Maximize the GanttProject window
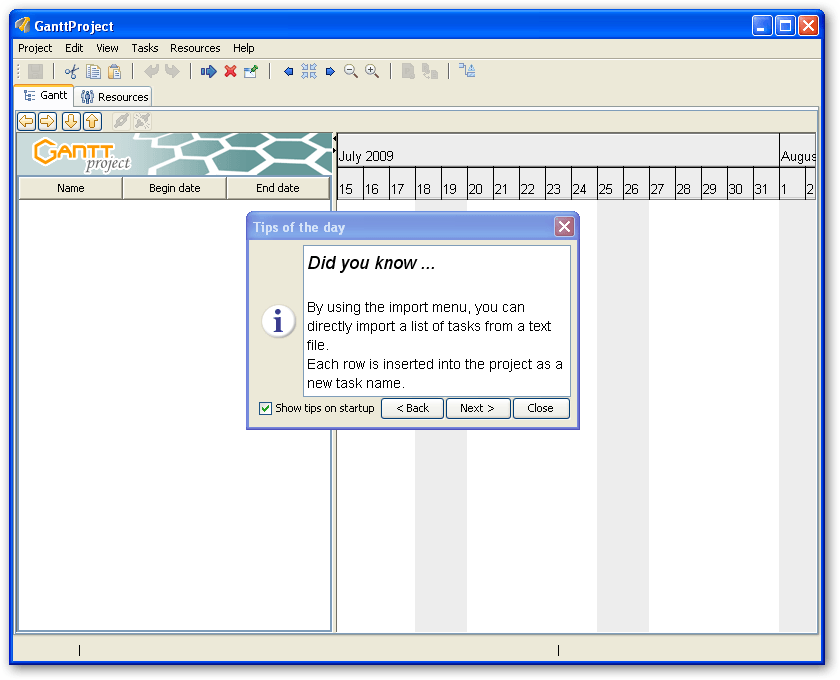The height and width of the screenshot is (680, 840). (x=785, y=25)
